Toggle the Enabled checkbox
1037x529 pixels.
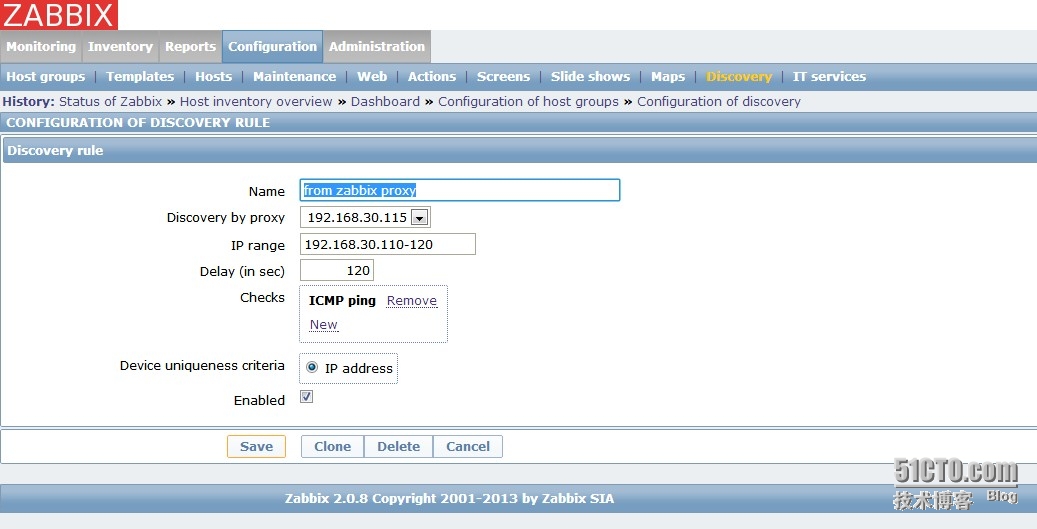[306, 397]
